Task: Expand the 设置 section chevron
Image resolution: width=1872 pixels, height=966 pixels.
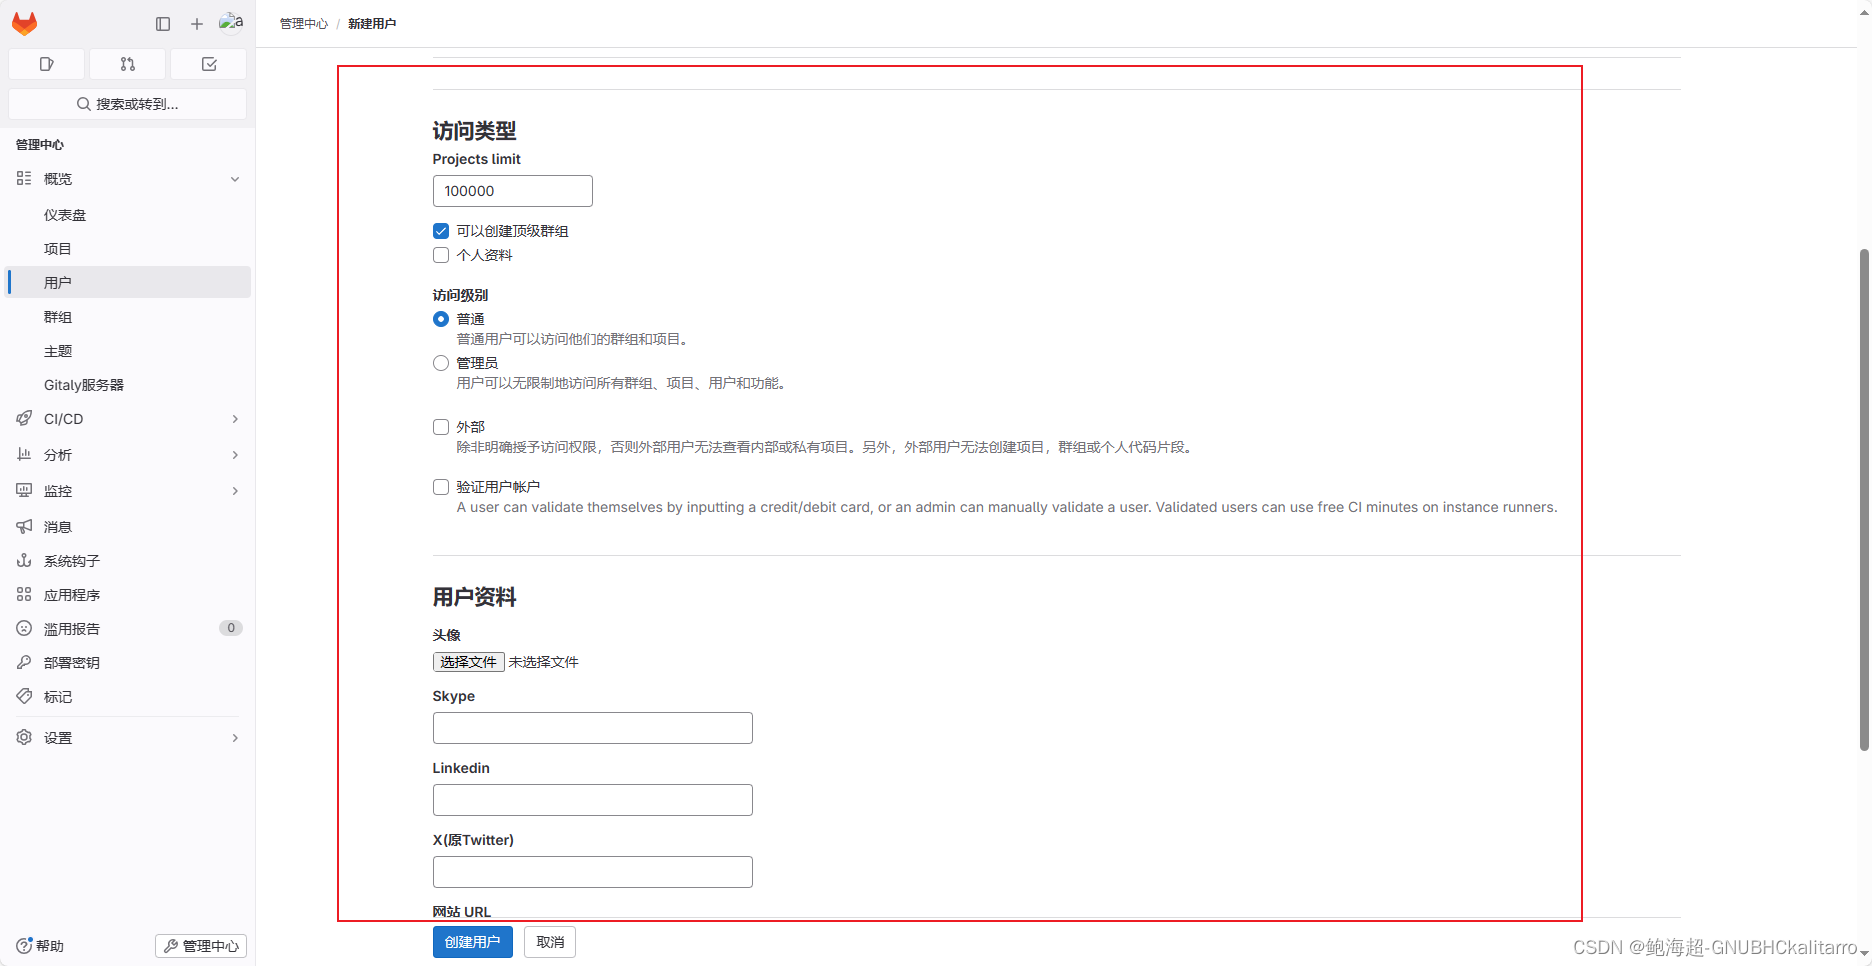Action: tap(235, 738)
